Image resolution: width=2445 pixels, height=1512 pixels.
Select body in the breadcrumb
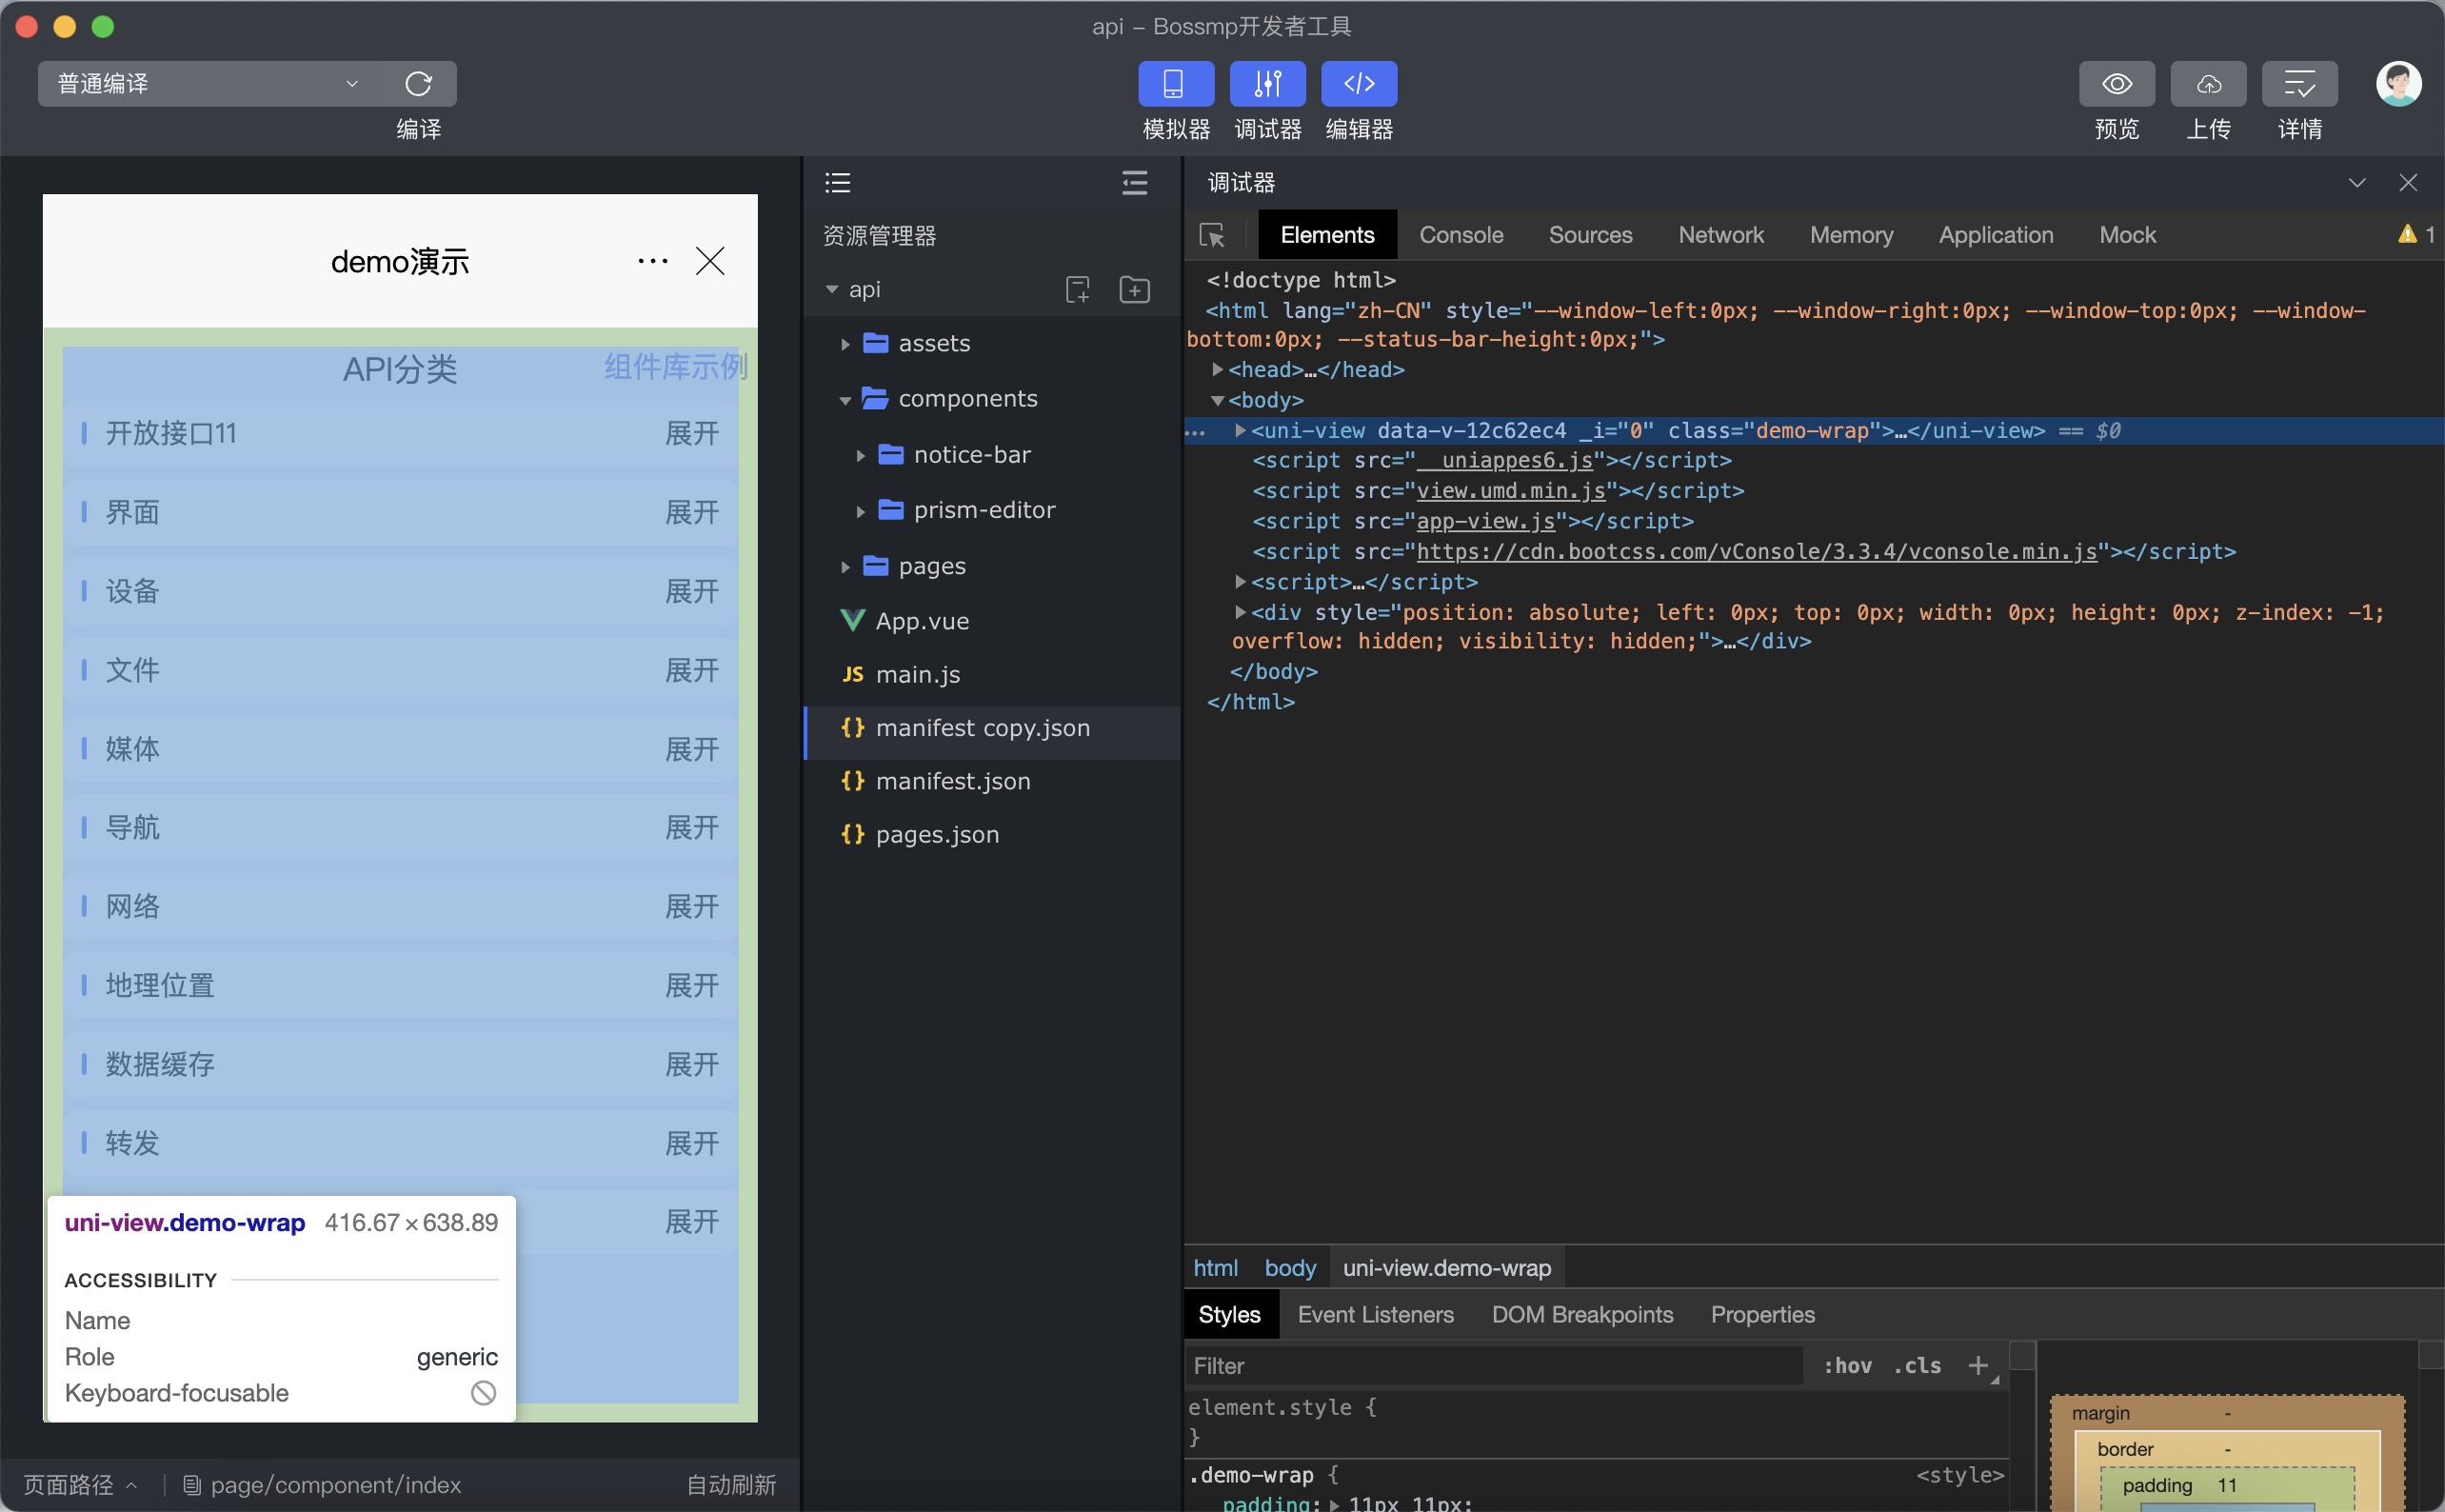pos(1290,1268)
